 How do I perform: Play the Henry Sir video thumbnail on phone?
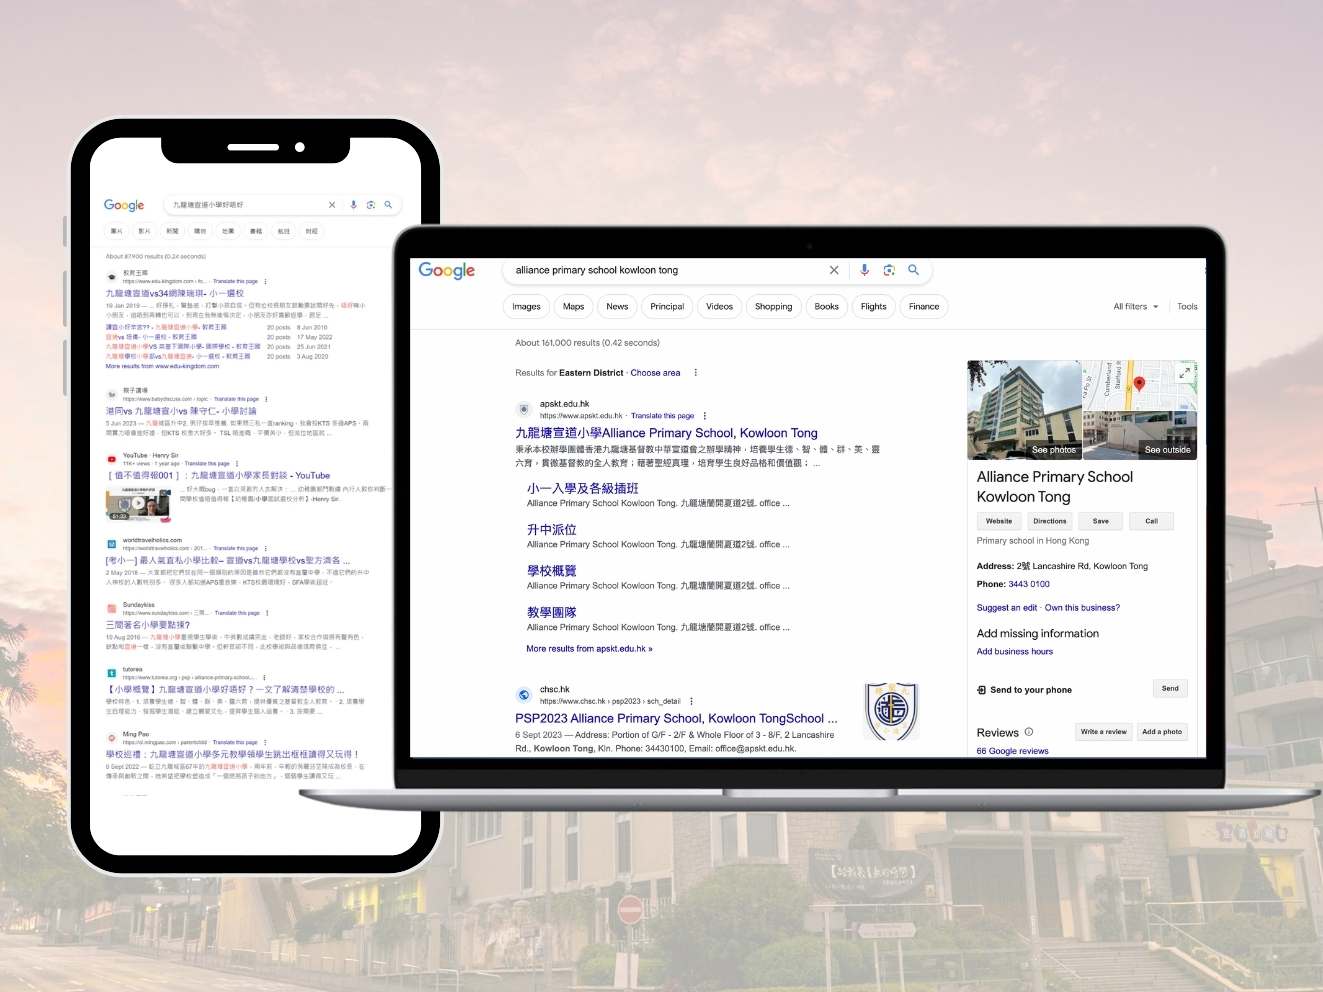(x=138, y=504)
